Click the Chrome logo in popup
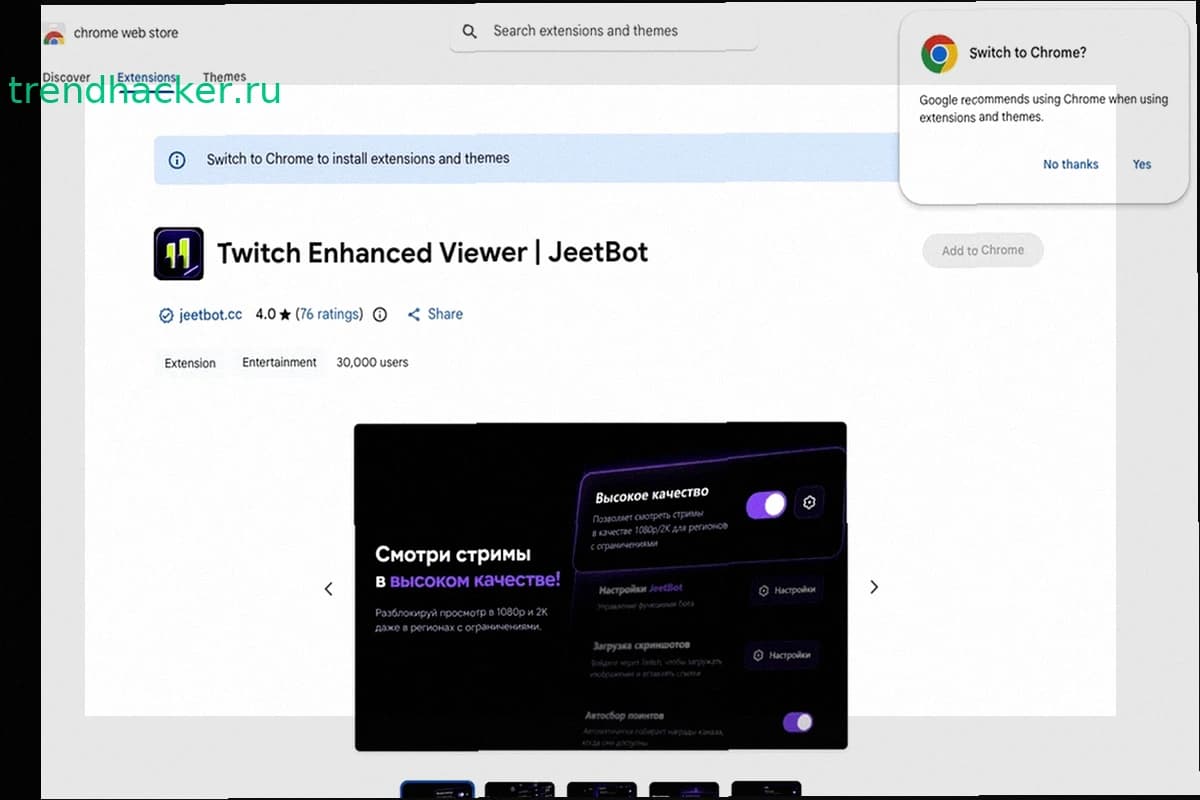 [939, 53]
